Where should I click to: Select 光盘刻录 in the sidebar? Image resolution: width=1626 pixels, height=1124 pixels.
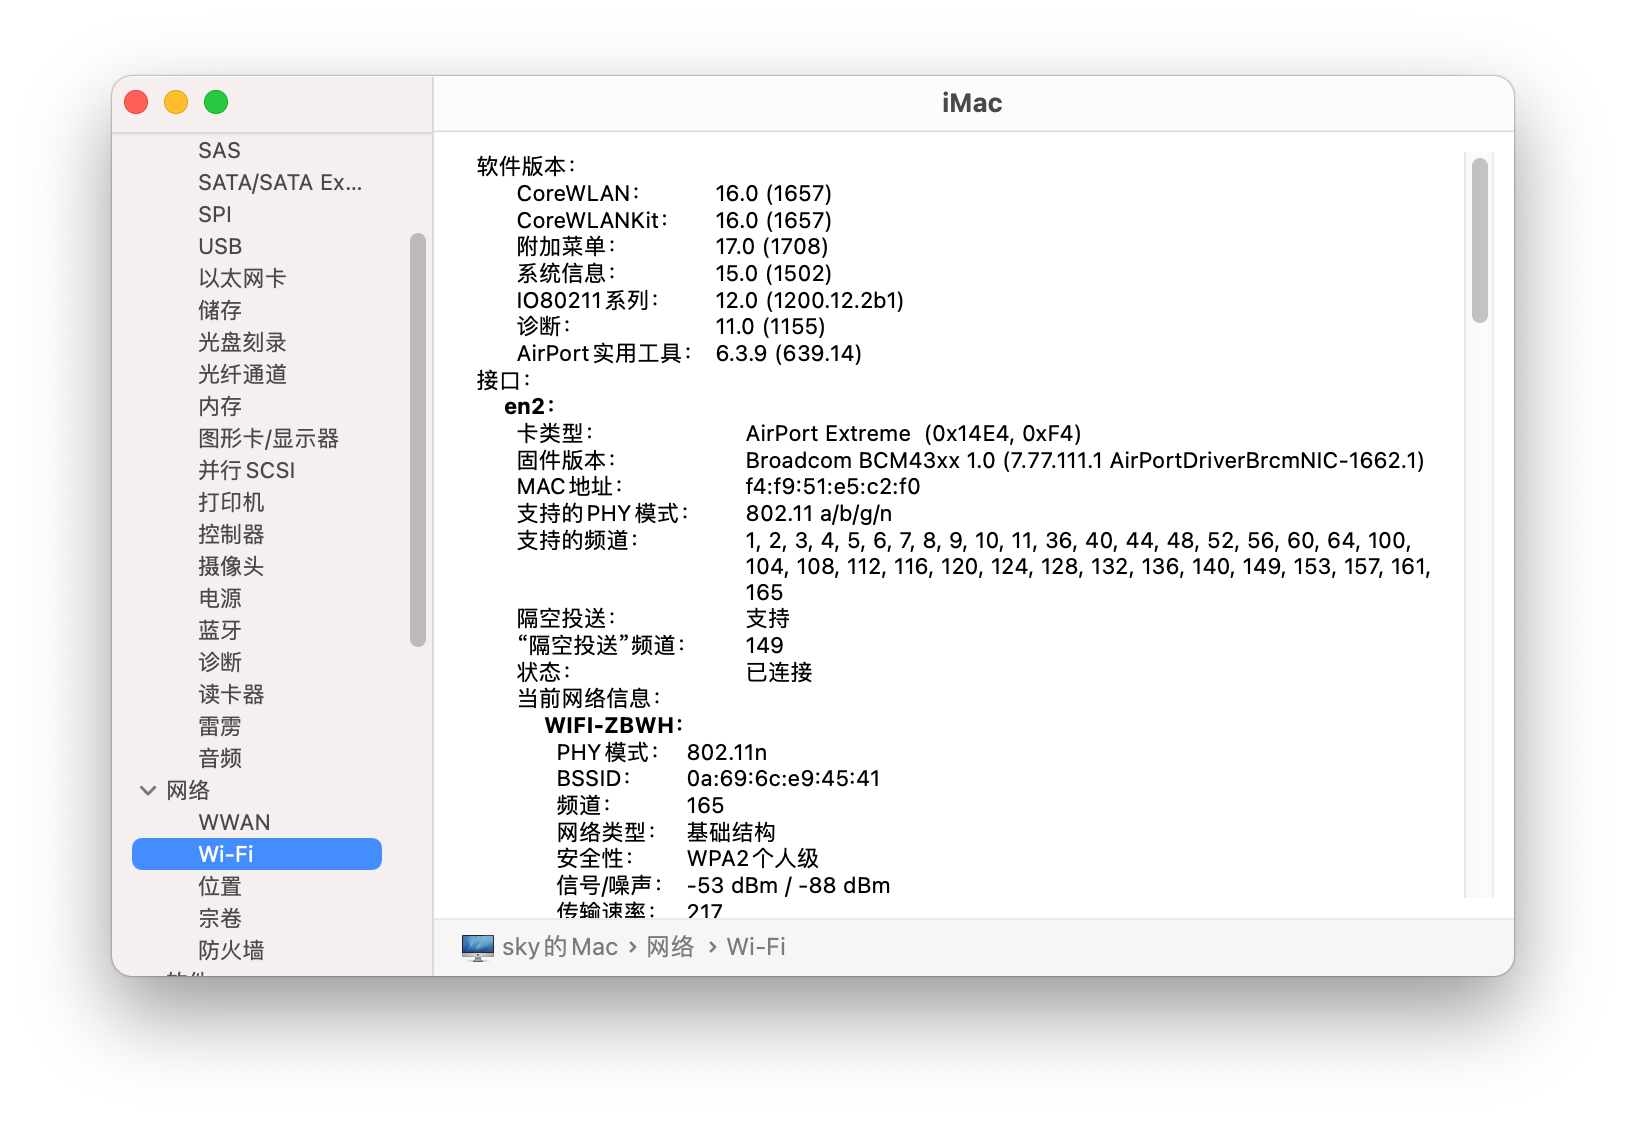pos(242,343)
